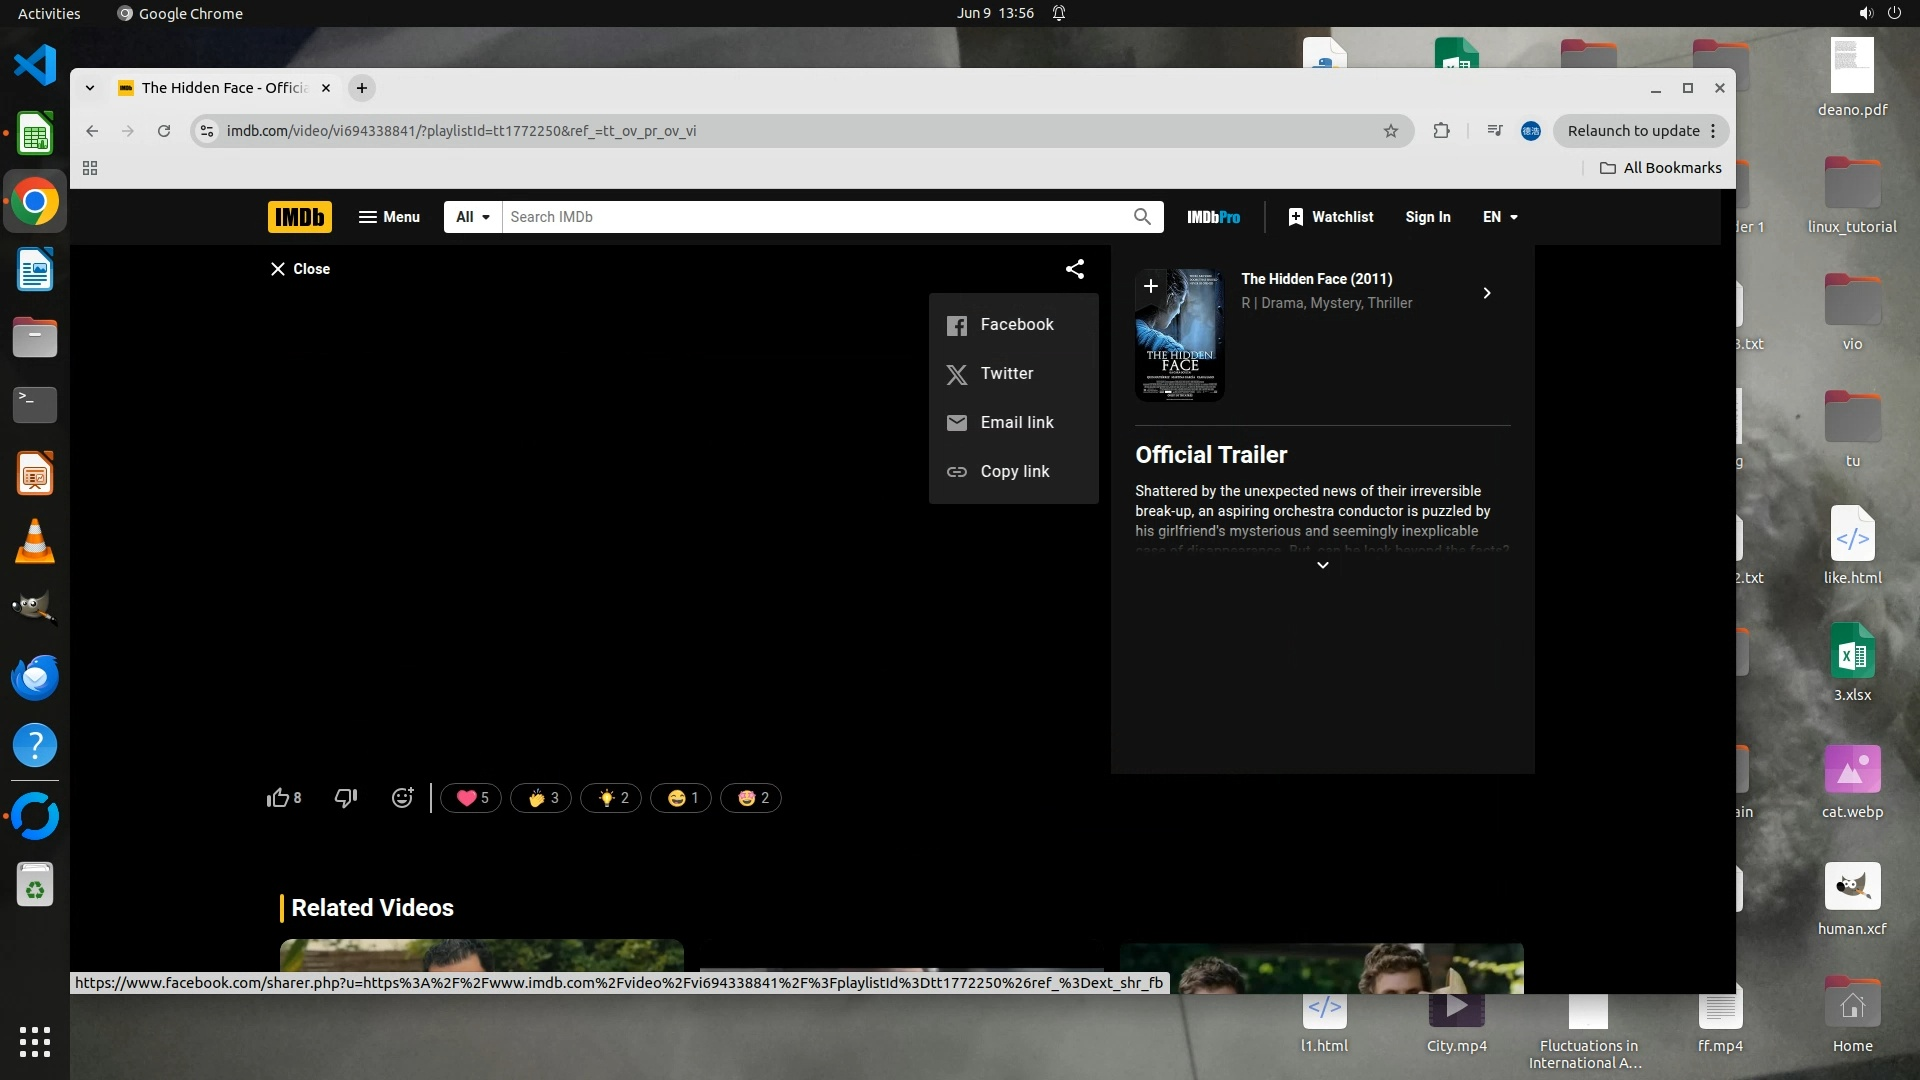
Task: Open the Chrome extensions puzzle icon
Action: pyautogui.click(x=1441, y=131)
